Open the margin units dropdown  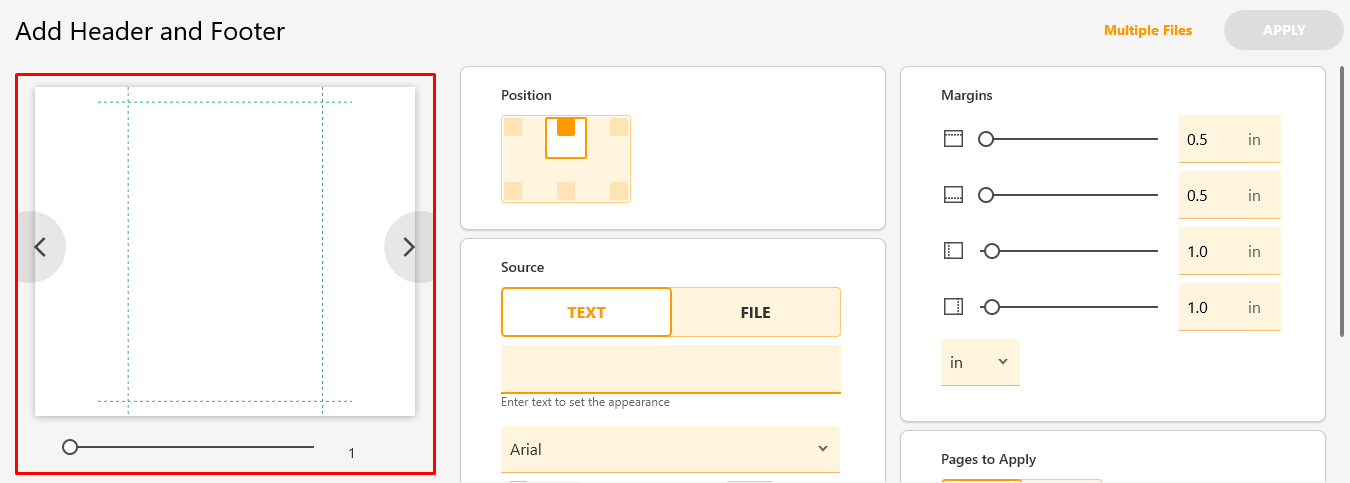point(980,362)
